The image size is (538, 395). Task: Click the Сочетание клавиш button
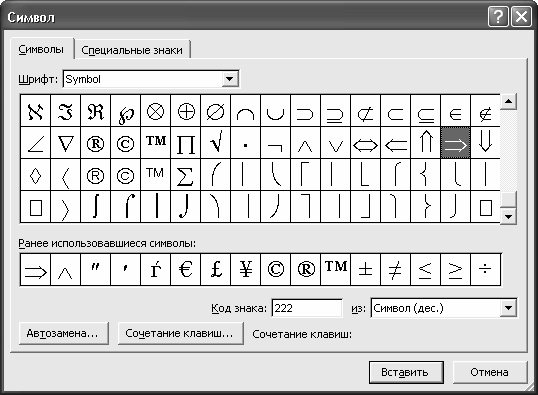(180, 333)
